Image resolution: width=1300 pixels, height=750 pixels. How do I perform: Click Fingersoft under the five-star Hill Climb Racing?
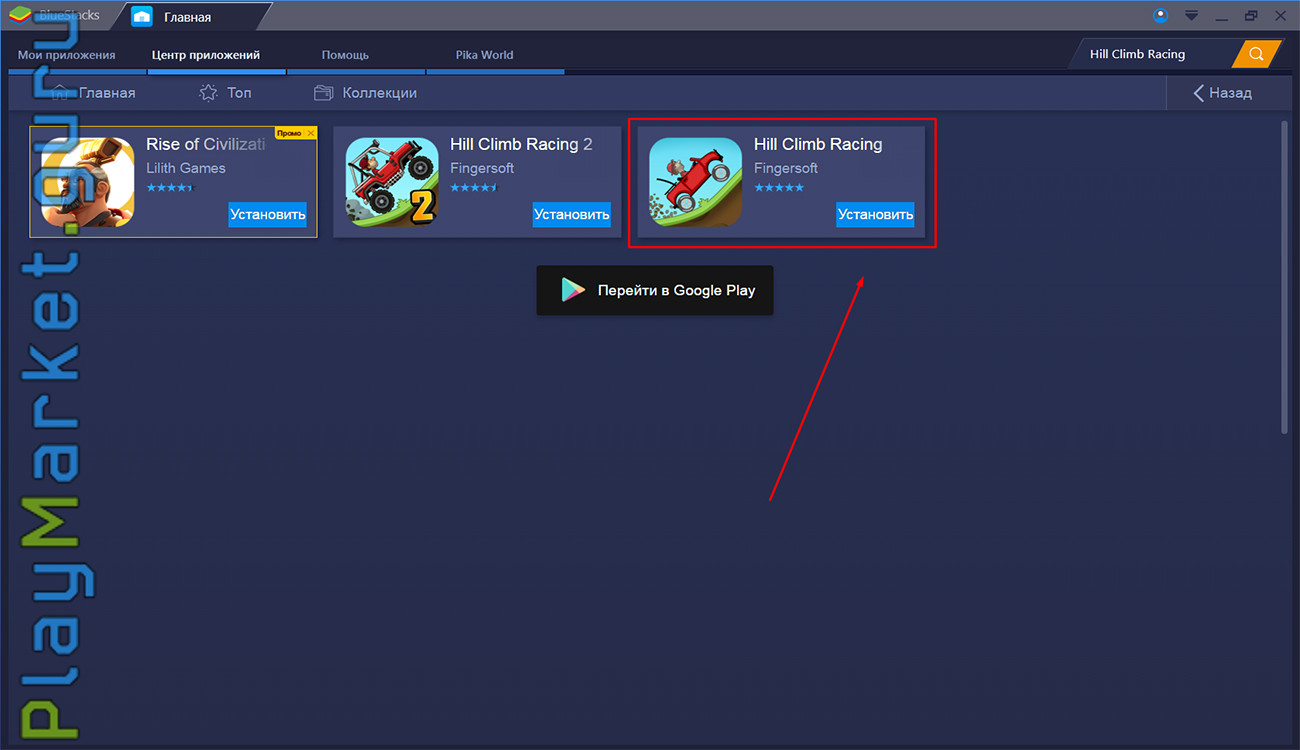tap(786, 168)
